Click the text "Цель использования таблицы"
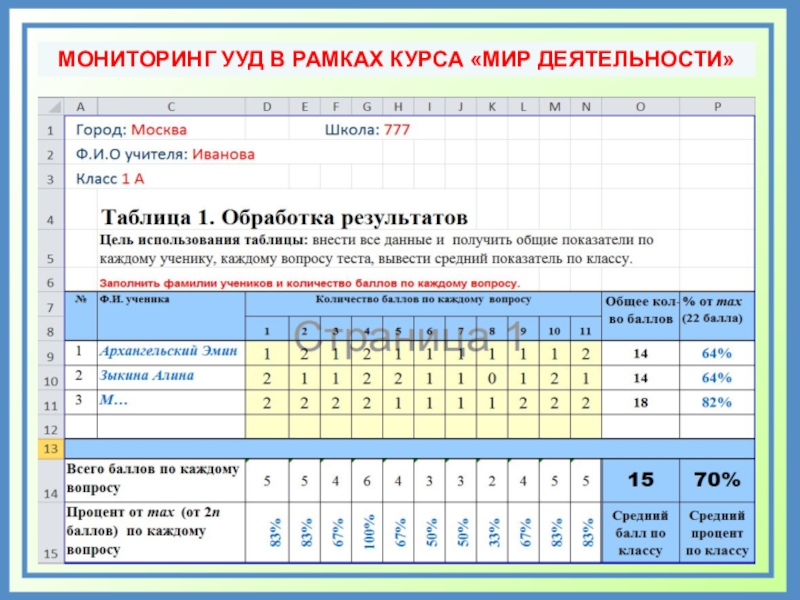 tap(203, 240)
